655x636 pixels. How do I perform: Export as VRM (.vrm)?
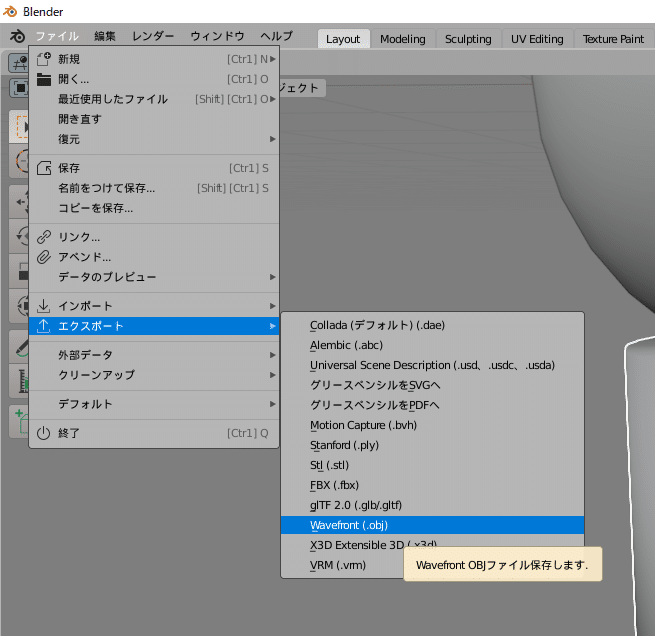coord(343,565)
